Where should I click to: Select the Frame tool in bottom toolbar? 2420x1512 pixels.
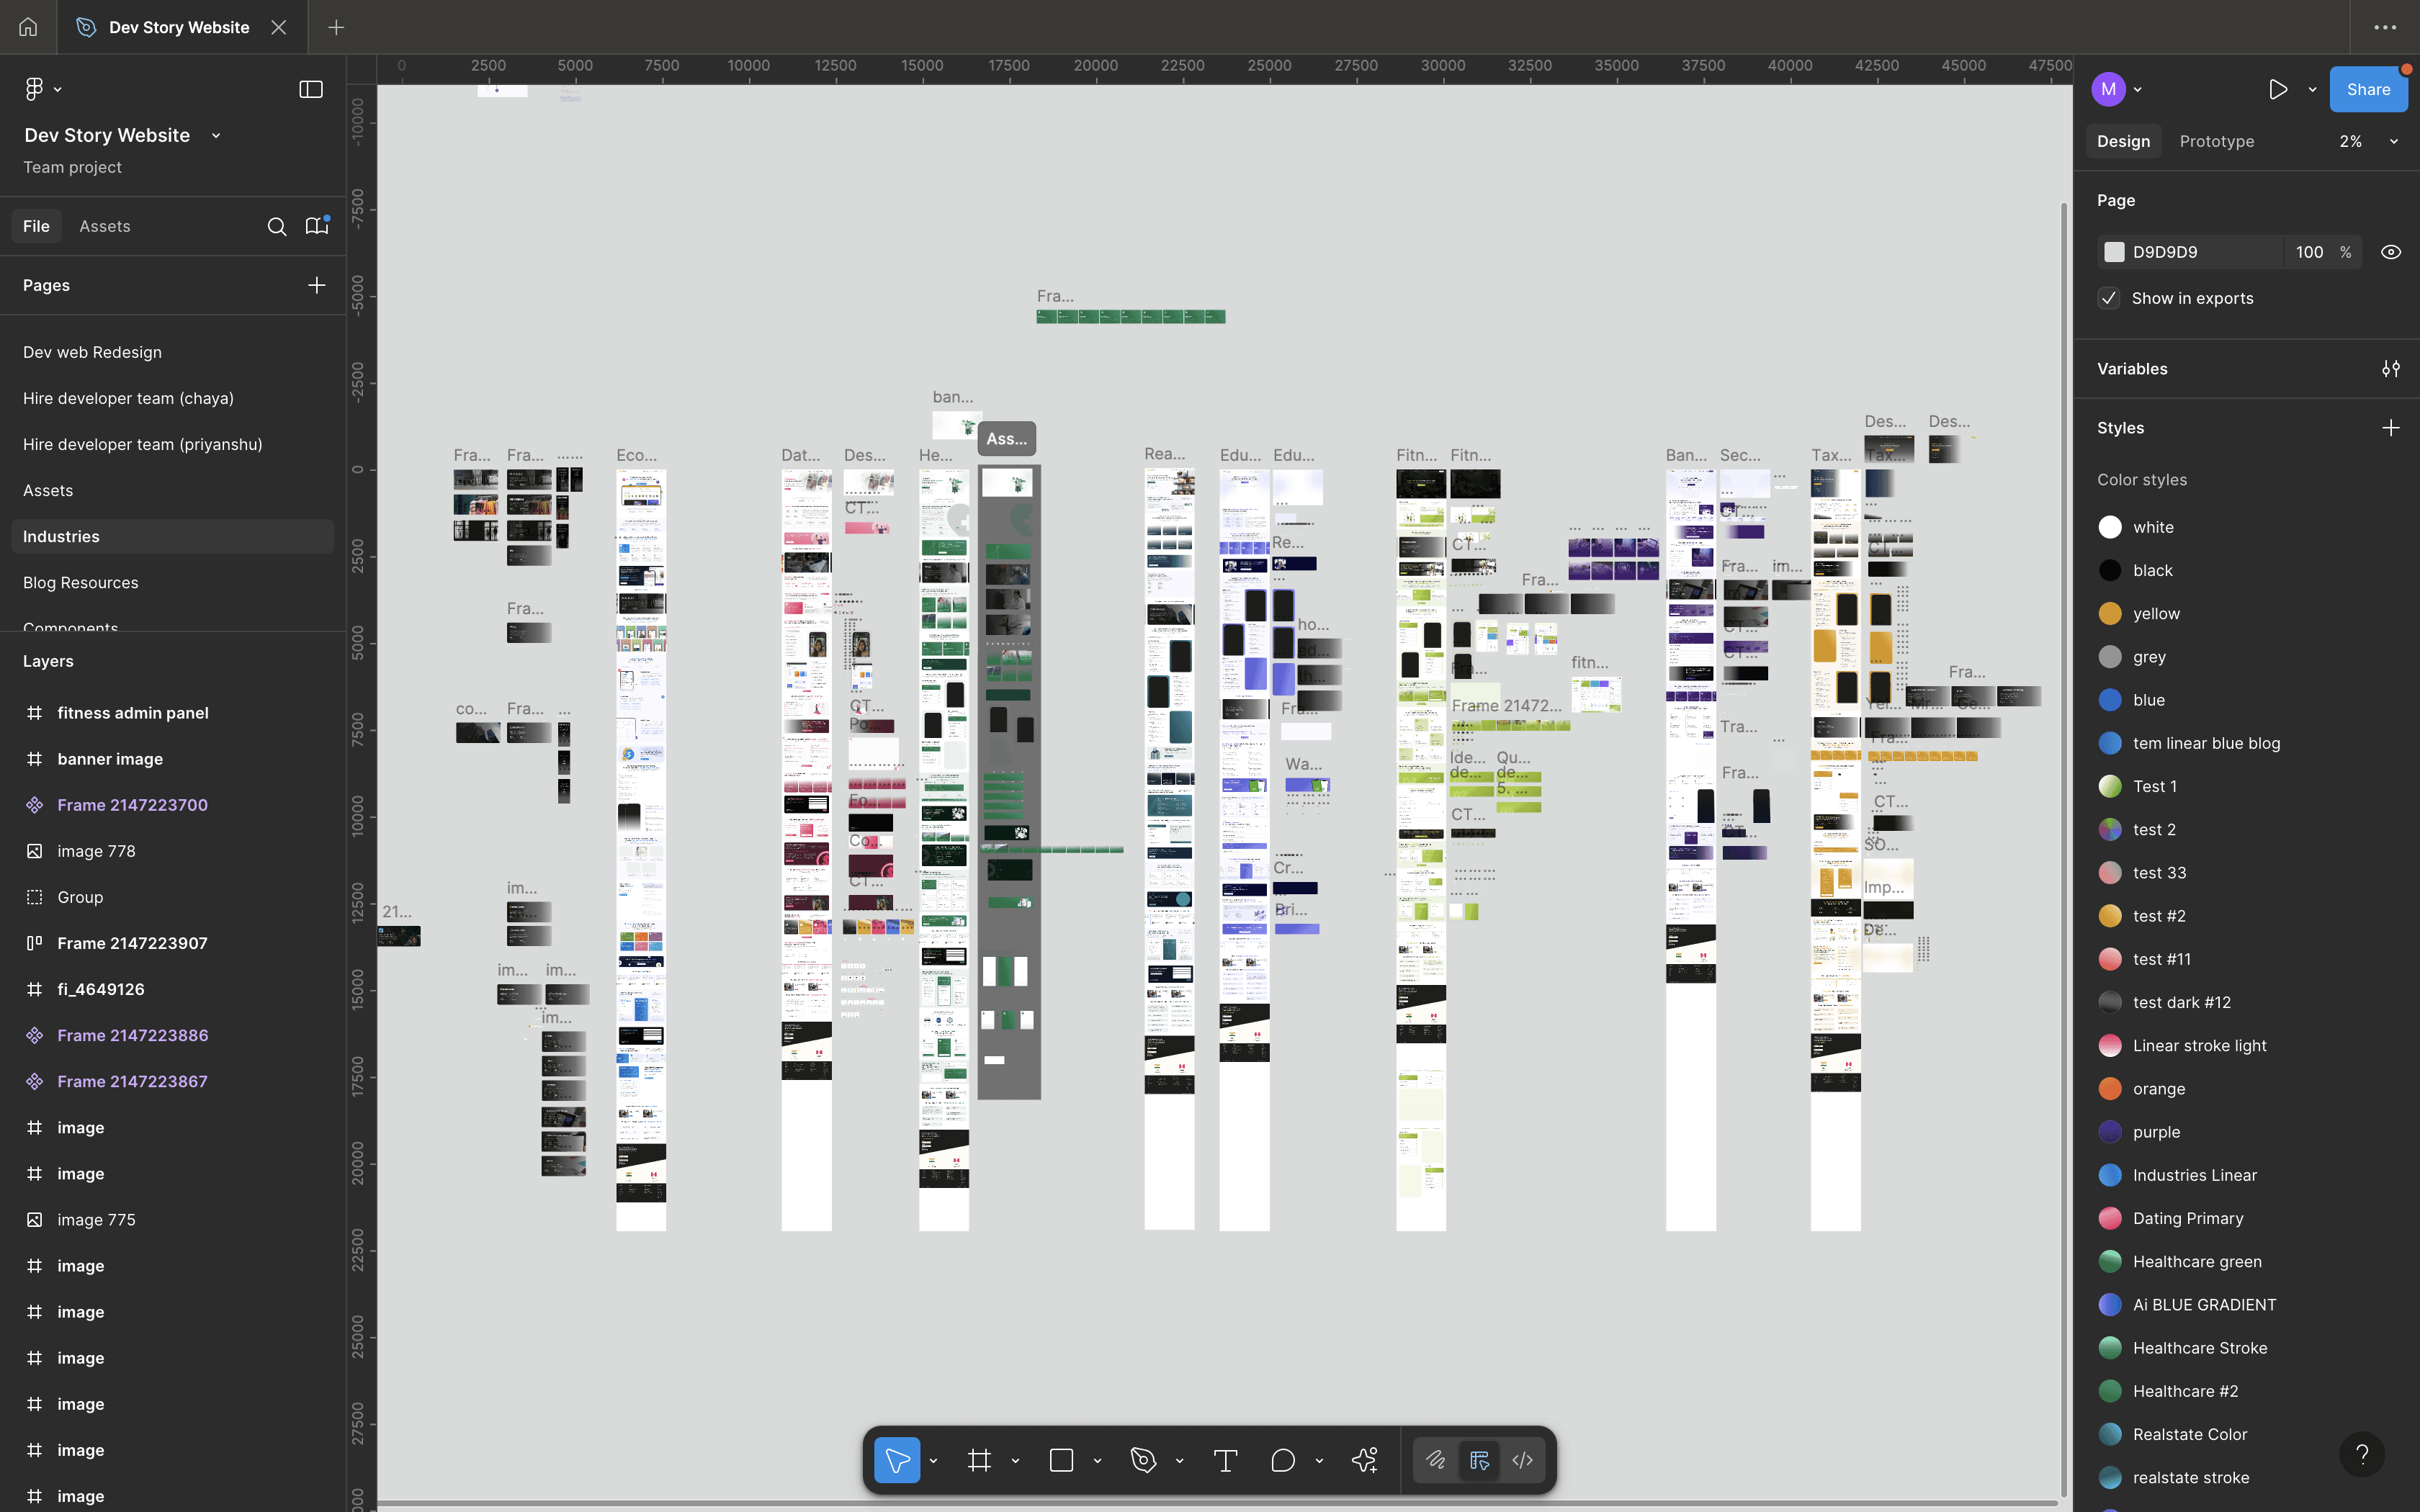[x=979, y=1461]
